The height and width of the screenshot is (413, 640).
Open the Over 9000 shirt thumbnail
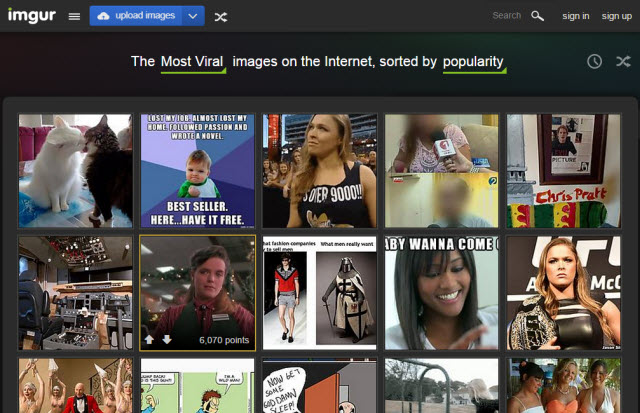pyautogui.click(x=320, y=171)
